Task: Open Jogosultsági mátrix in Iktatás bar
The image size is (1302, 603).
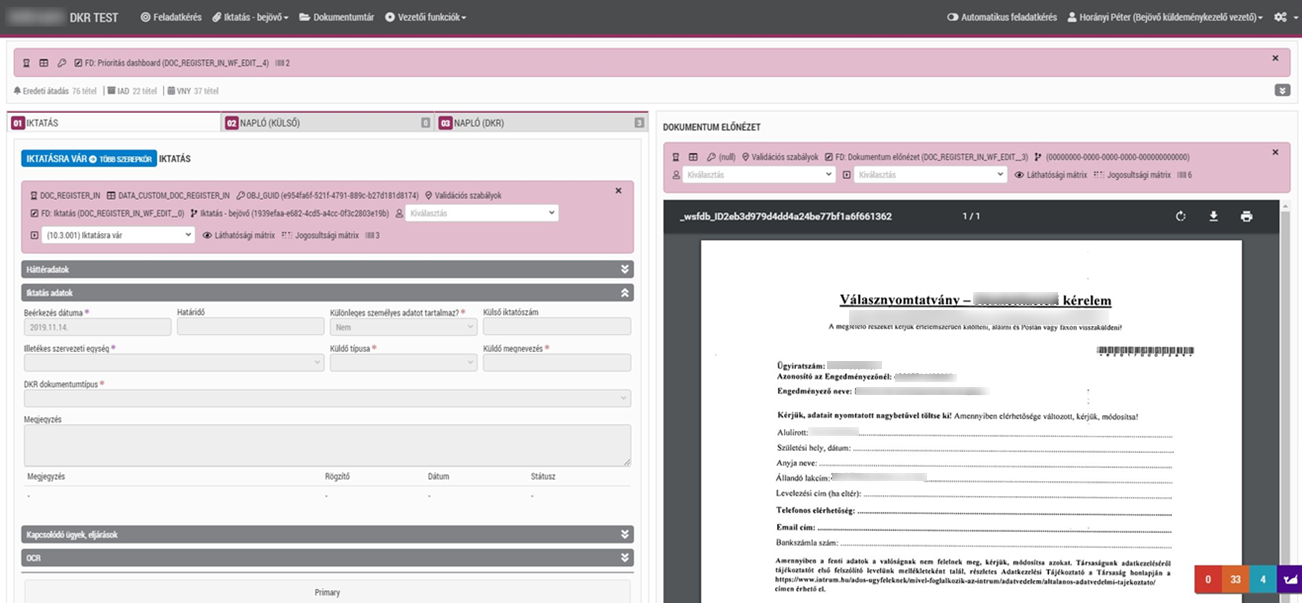Action: 321,235
